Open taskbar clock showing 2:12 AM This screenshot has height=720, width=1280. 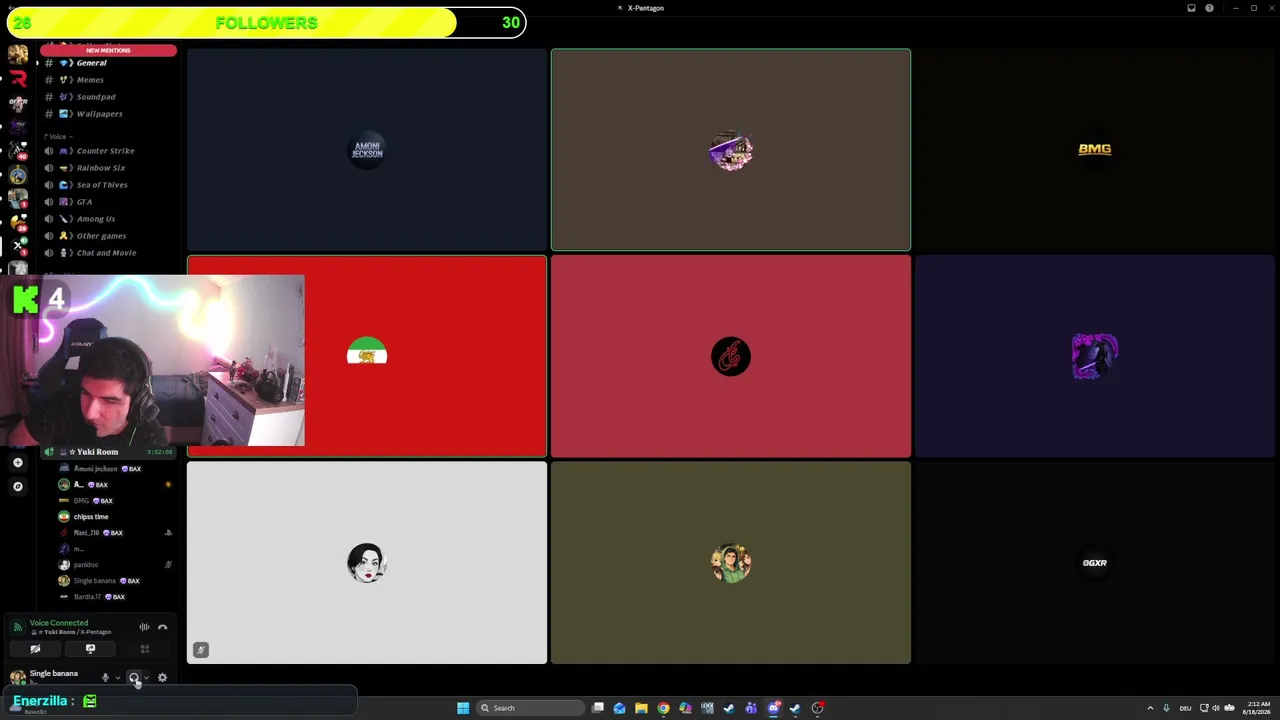pyautogui.click(x=1258, y=708)
